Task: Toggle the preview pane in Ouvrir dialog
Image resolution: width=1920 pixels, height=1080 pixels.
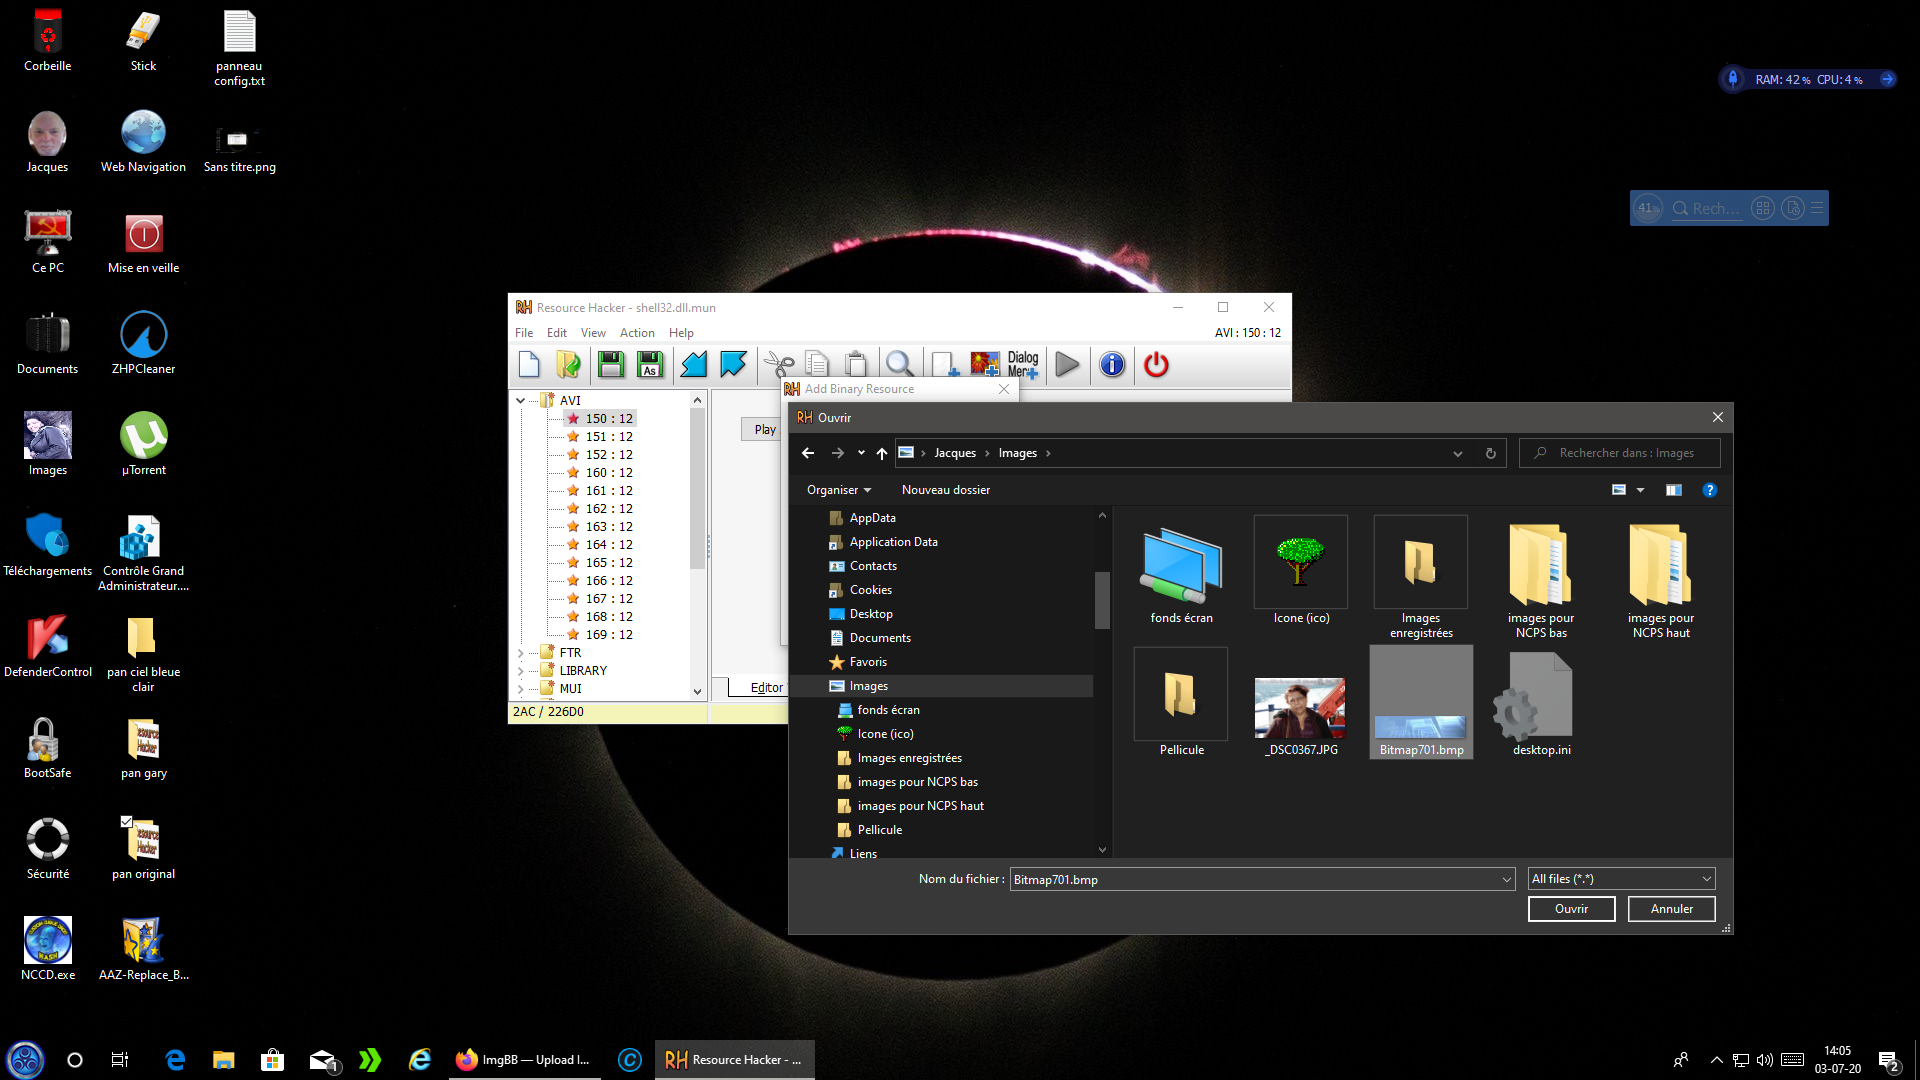Action: [1673, 490]
